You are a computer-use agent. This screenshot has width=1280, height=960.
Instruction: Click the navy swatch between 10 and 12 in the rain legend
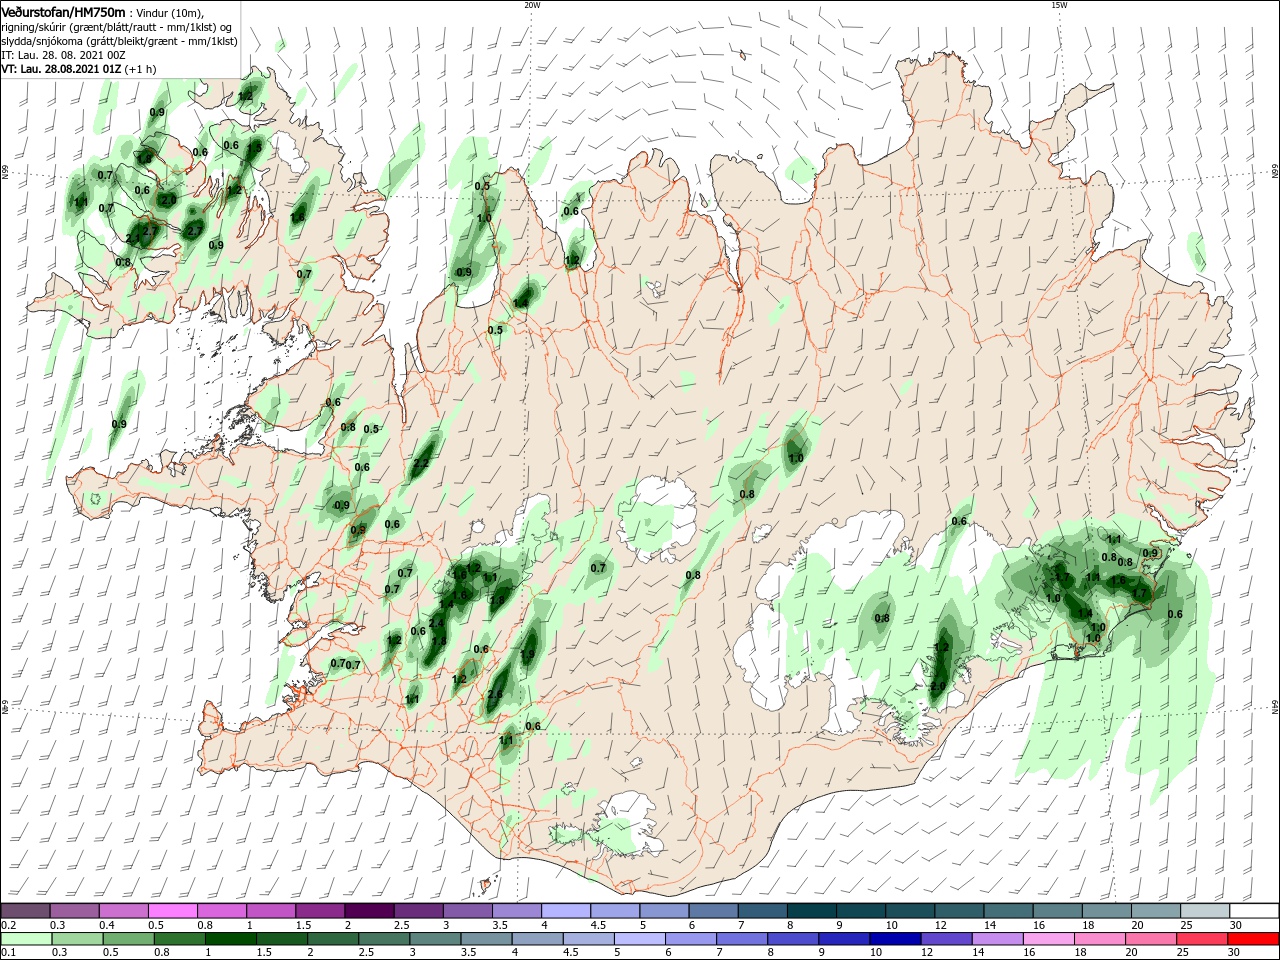tap(893, 939)
